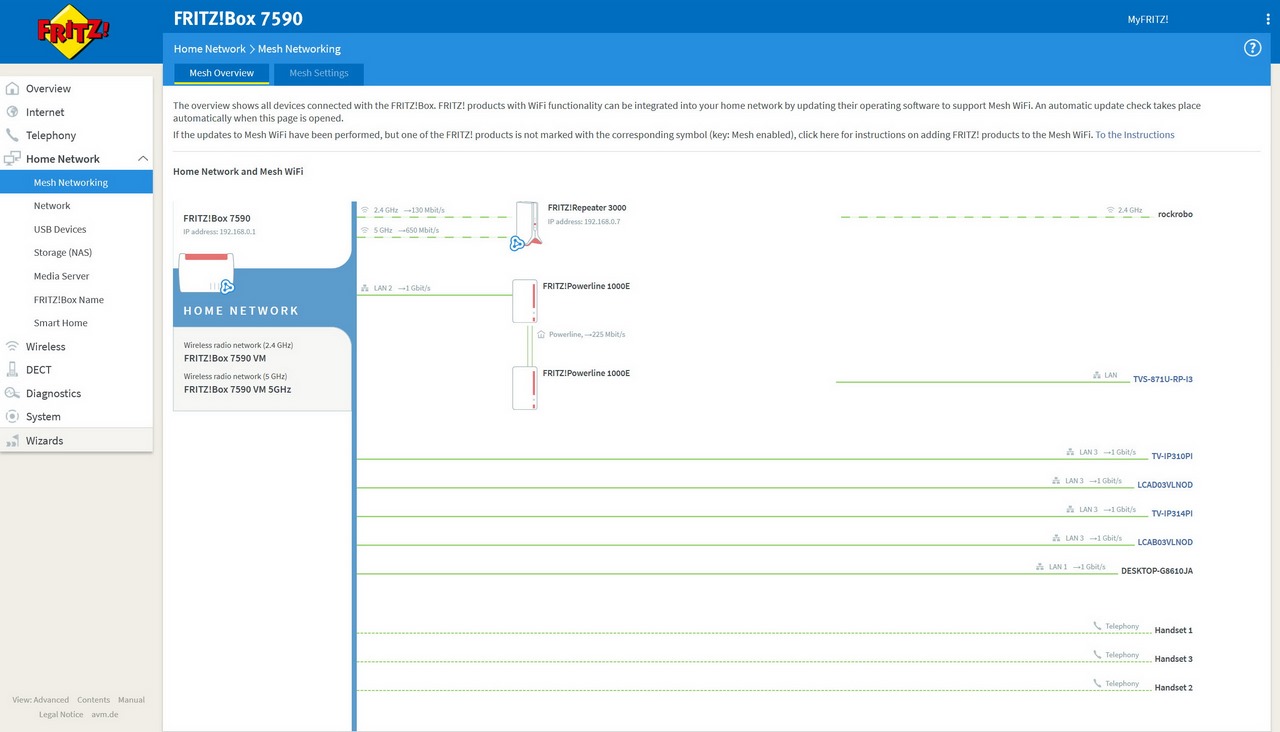Click the Overview house icon in sidebar
This screenshot has height=732, width=1280.
coord(12,88)
